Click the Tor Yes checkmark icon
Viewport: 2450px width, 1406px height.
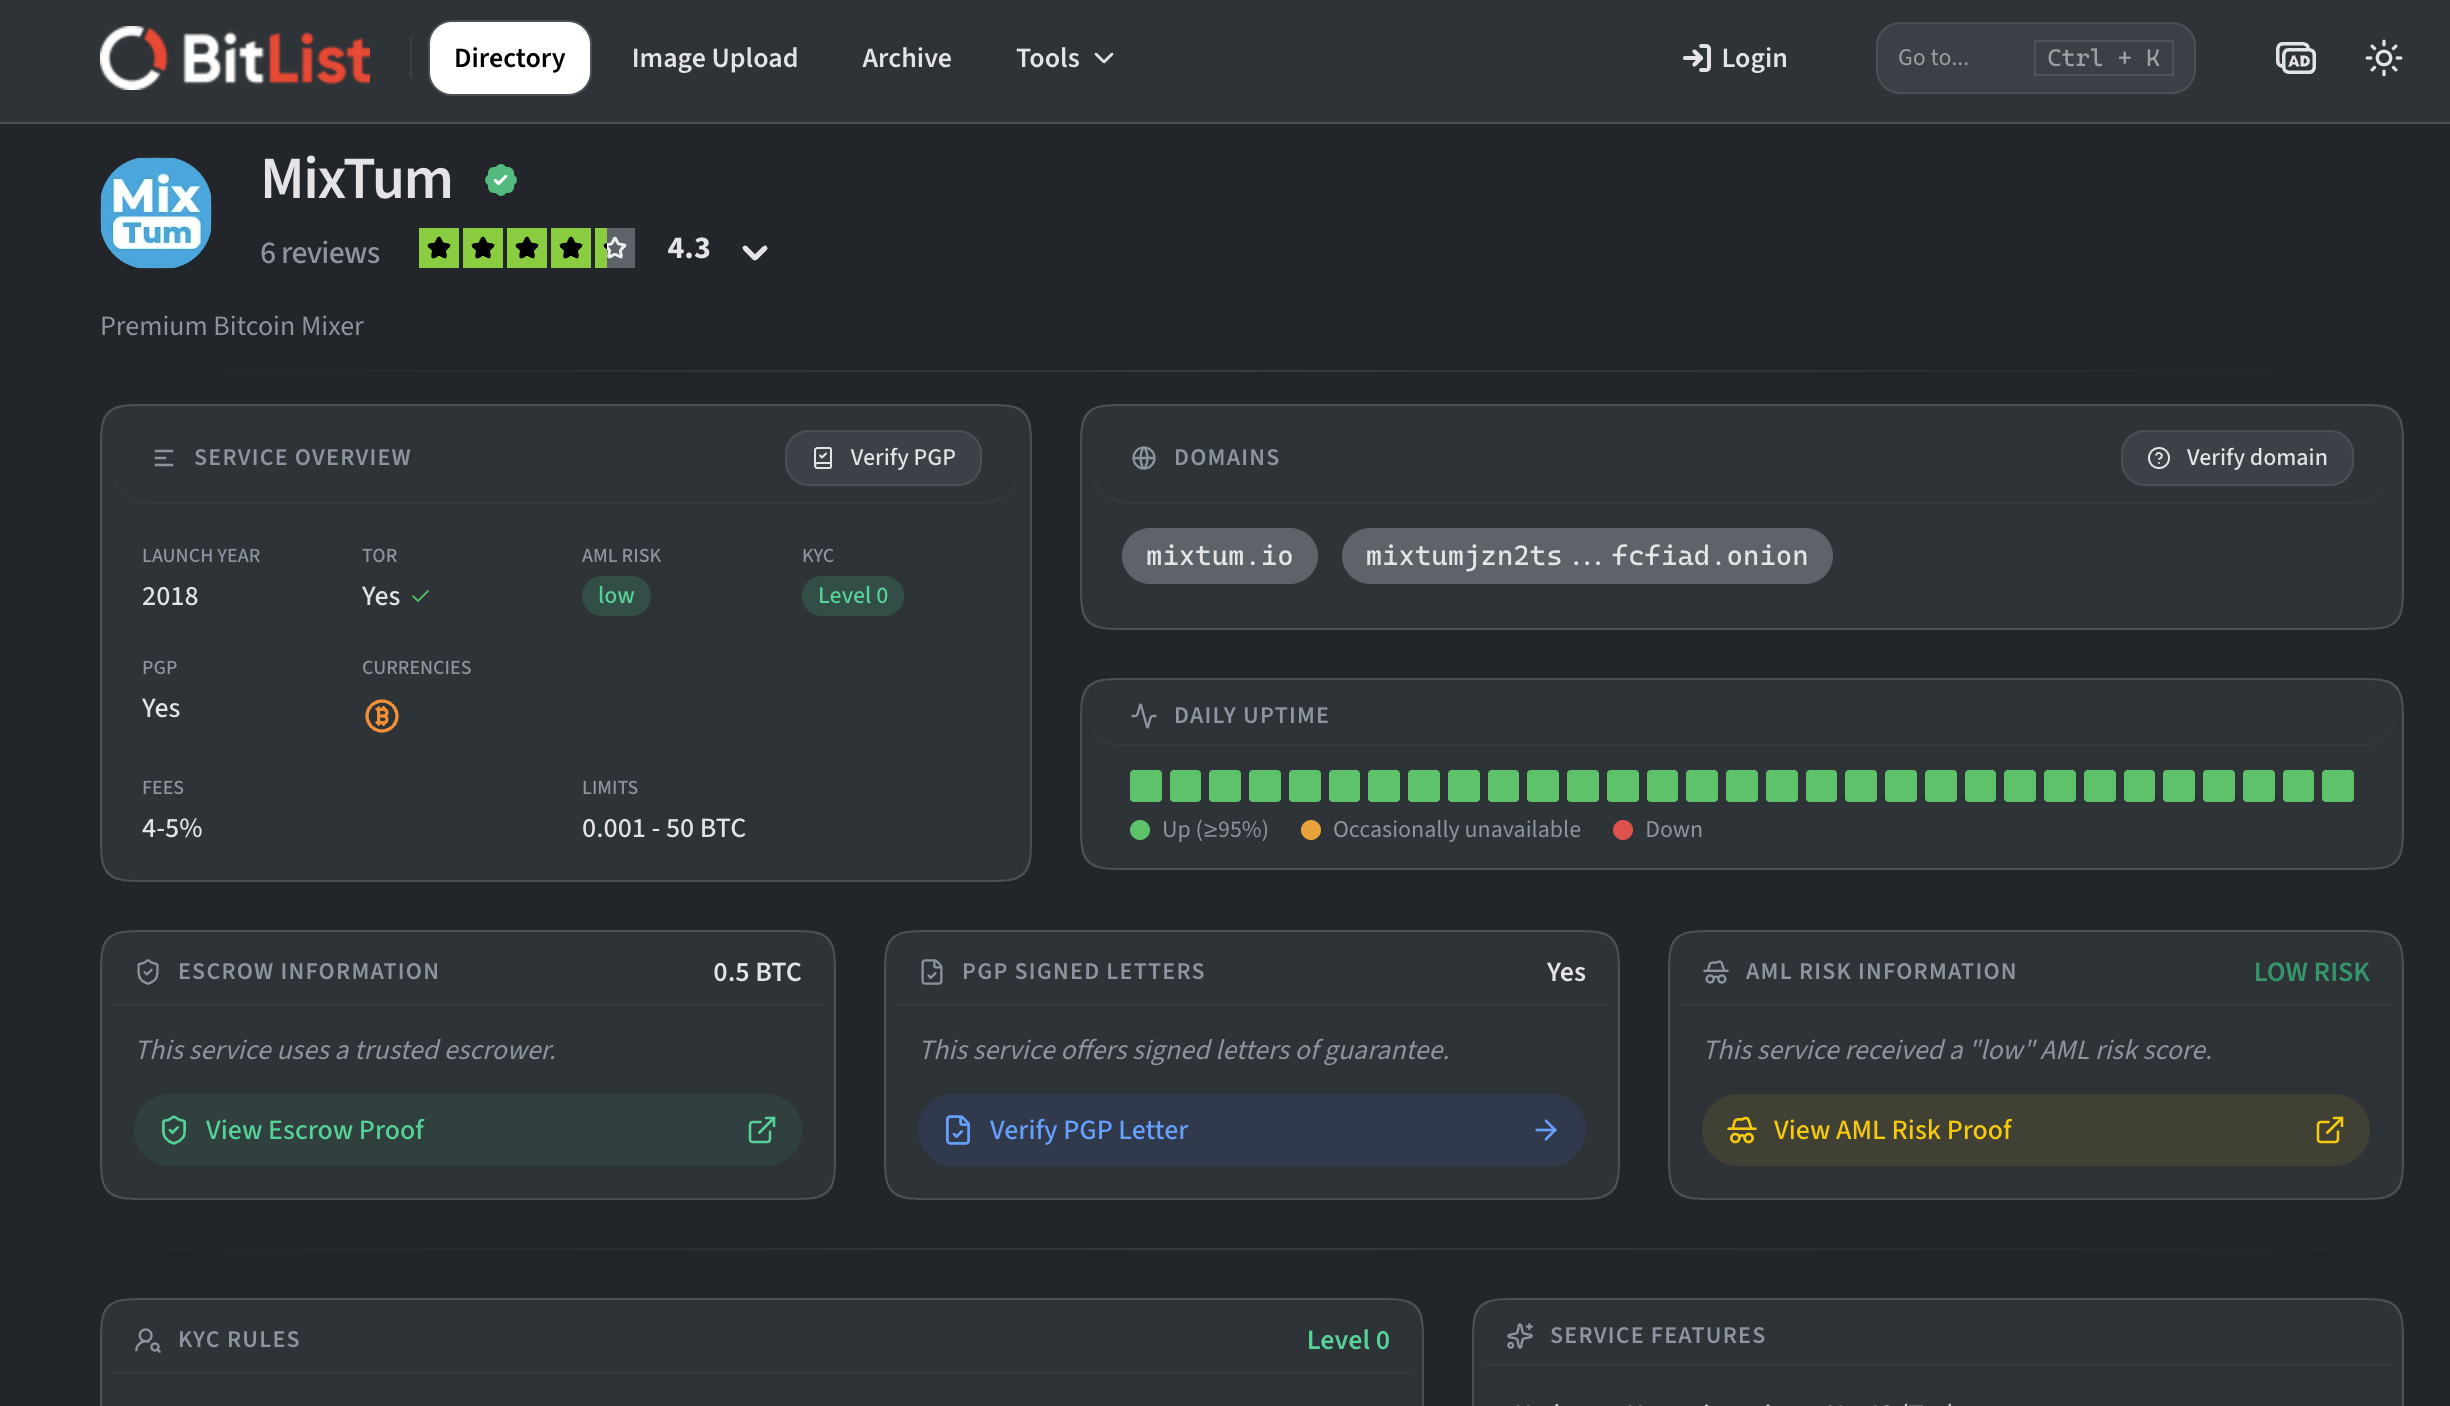click(421, 596)
